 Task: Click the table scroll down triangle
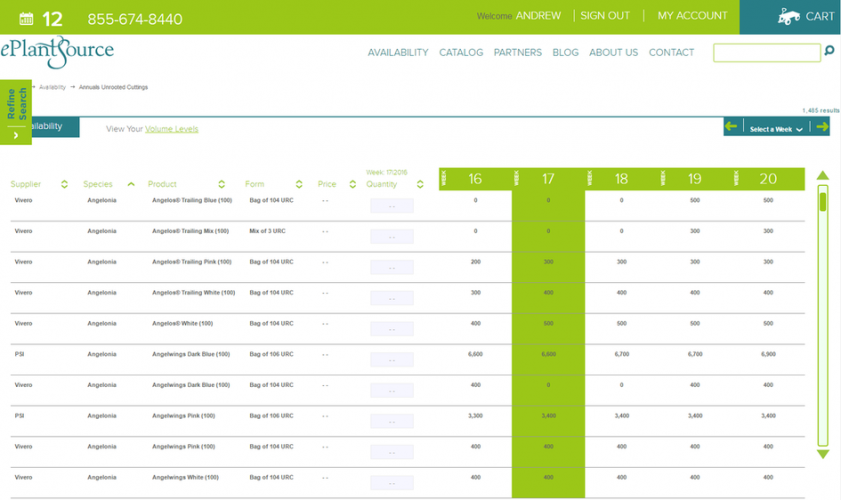(823, 454)
